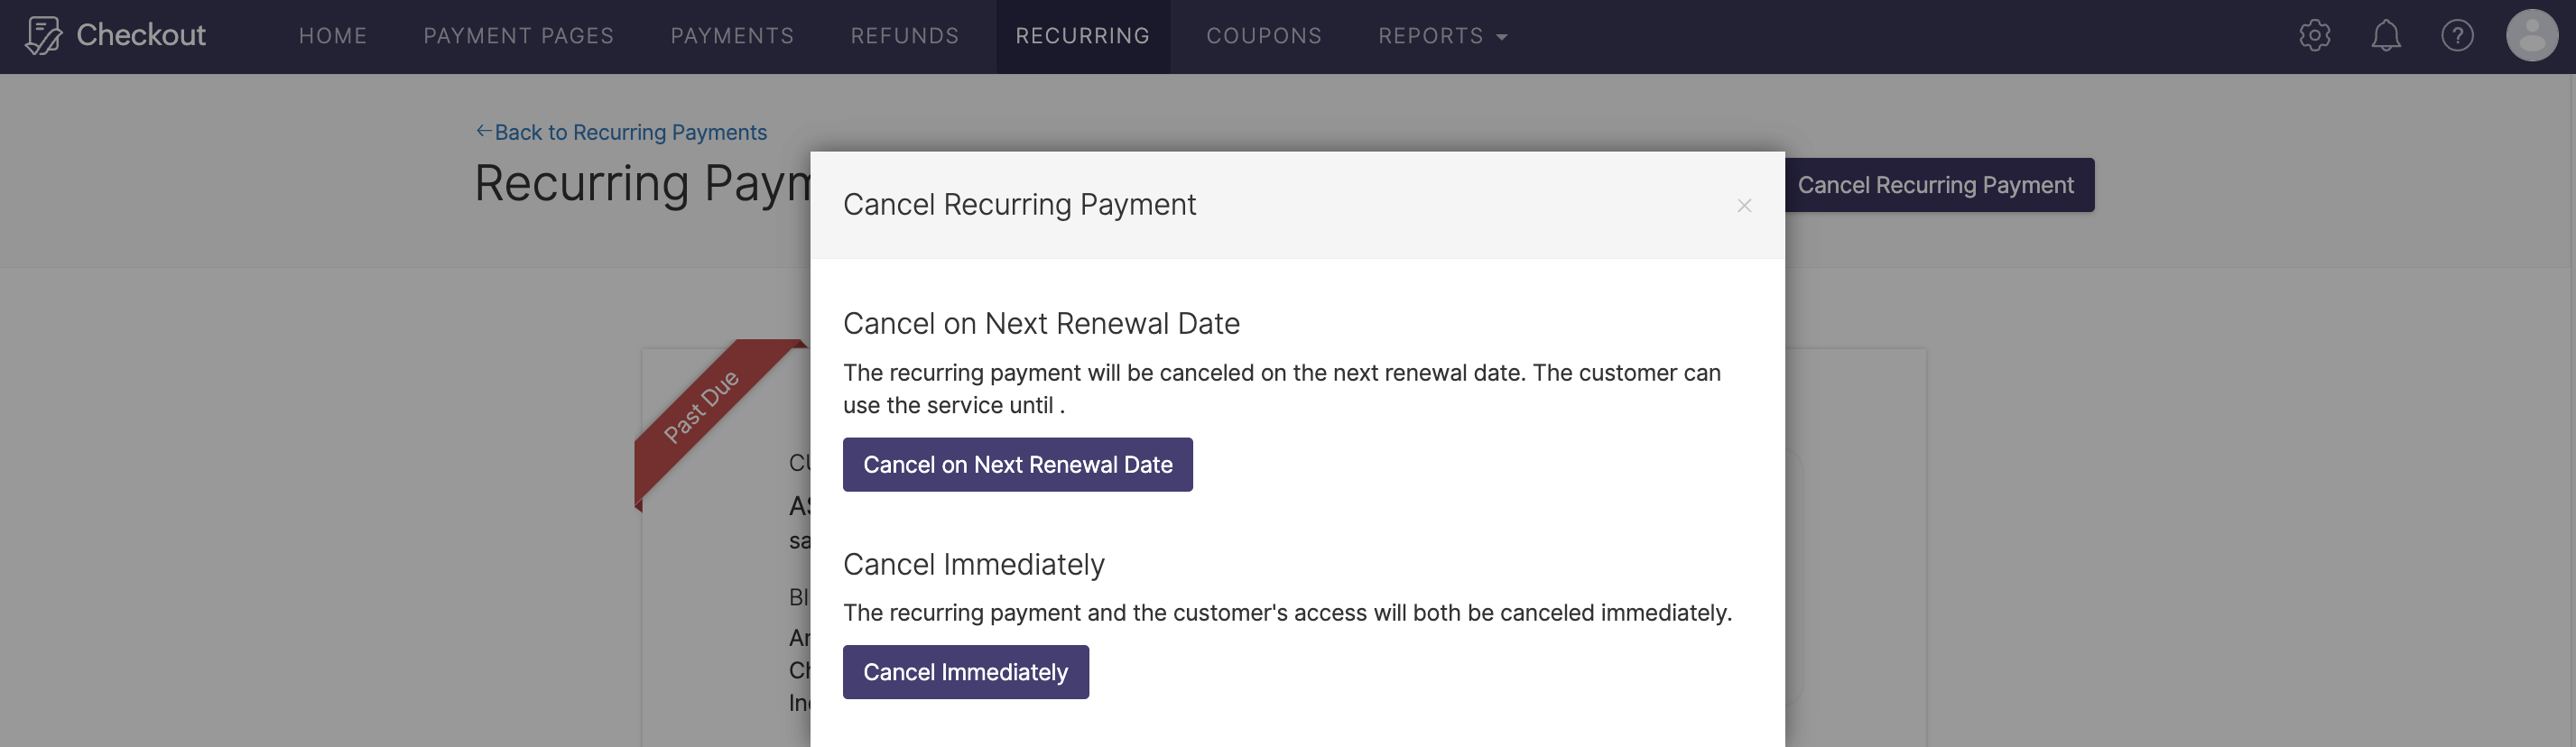
Task: Close the Cancel Recurring Payment dialog
Action: tap(1745, 206)
